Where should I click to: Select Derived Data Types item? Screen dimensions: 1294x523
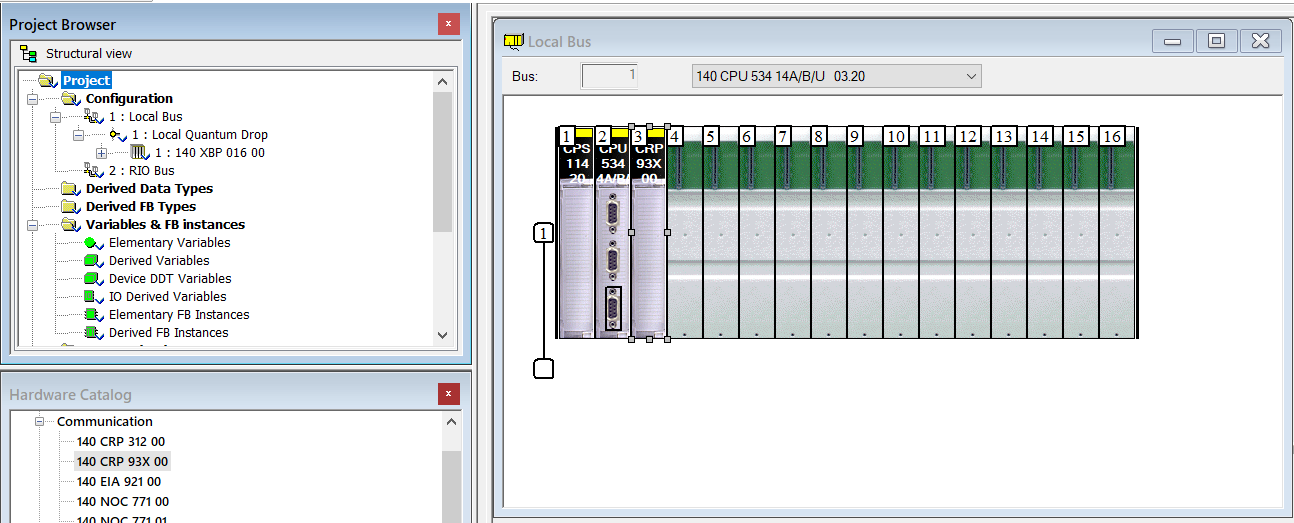tap(149, 189)
